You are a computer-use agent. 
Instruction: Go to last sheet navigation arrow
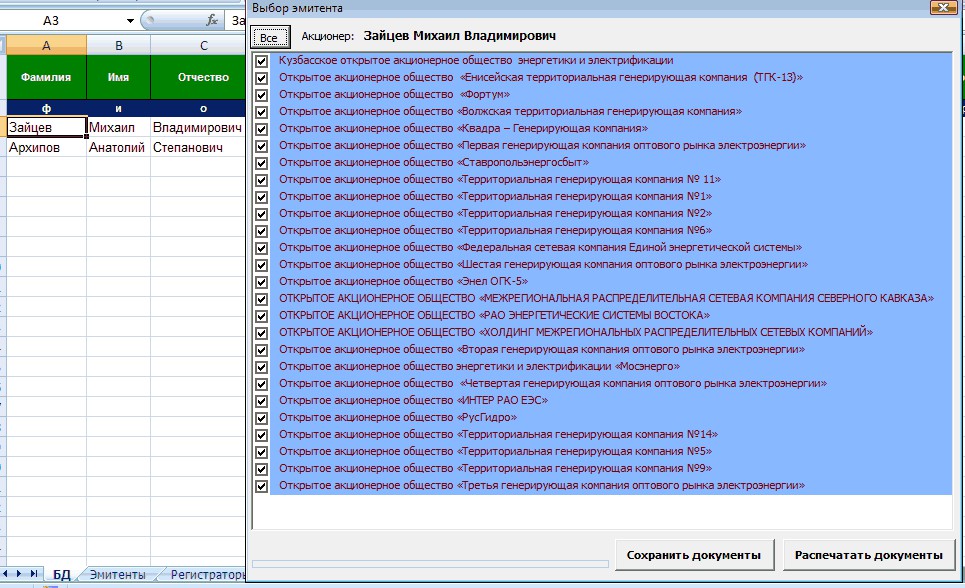(34, 574)
